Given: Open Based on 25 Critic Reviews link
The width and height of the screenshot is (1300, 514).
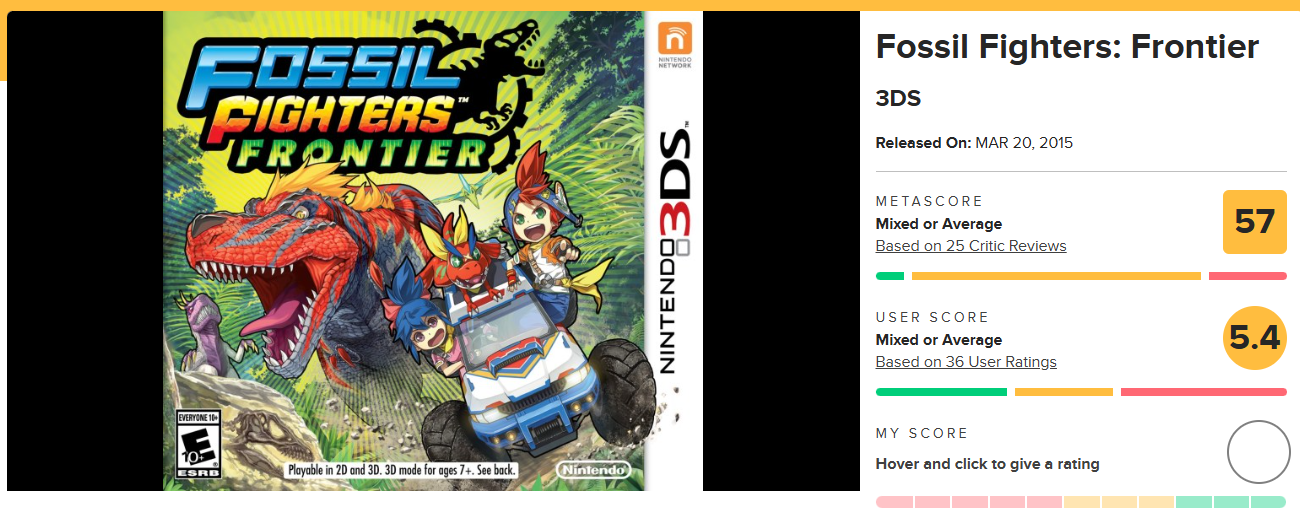Looking at the screenshot, I should [x=971, y=246].
